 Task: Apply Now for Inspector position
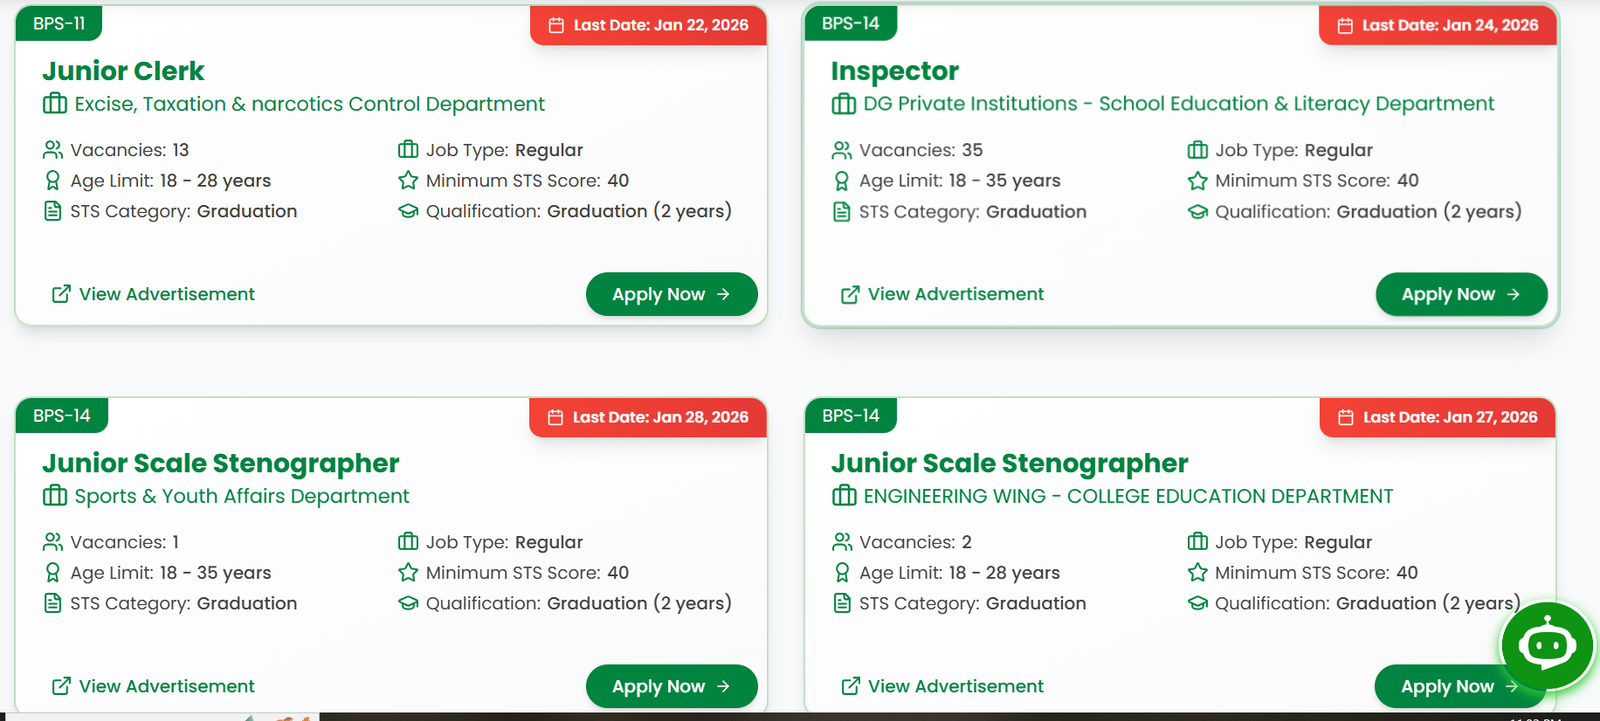coord(1460,294)
